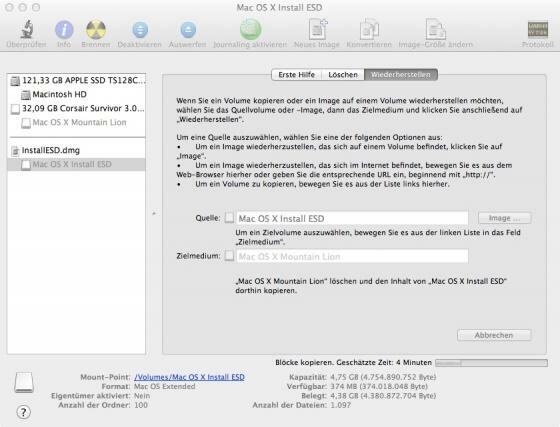Open the /Volumes/Mac OS X Install ESD link

click(x=189, y=377)
